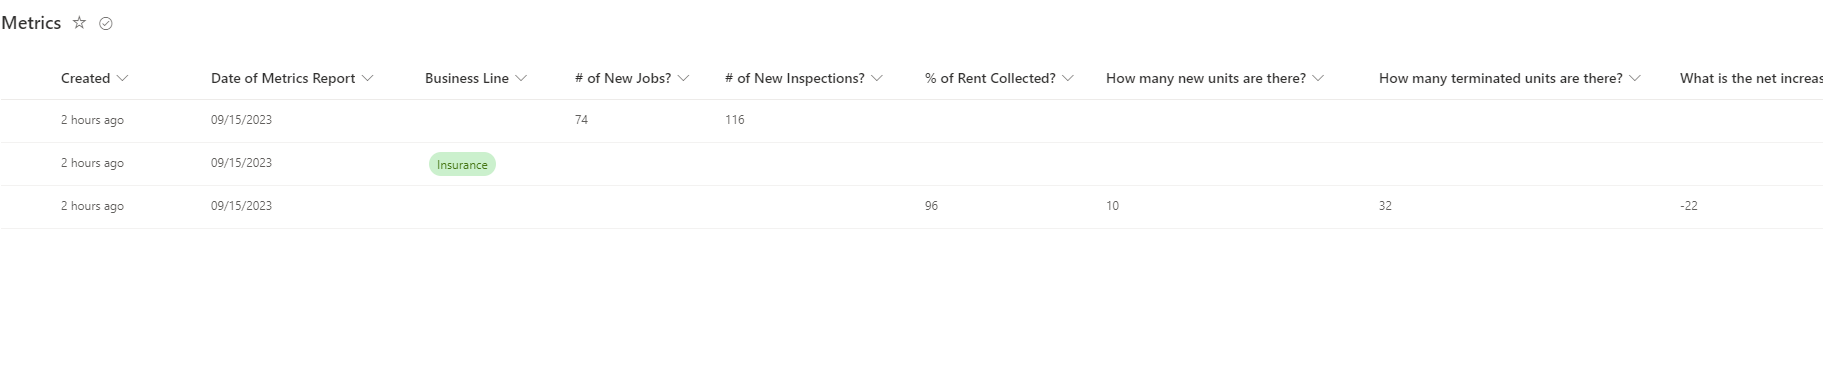1823x381 pixels.
Task: Select the 32 terminated units cell
Action: (1385, 206)
